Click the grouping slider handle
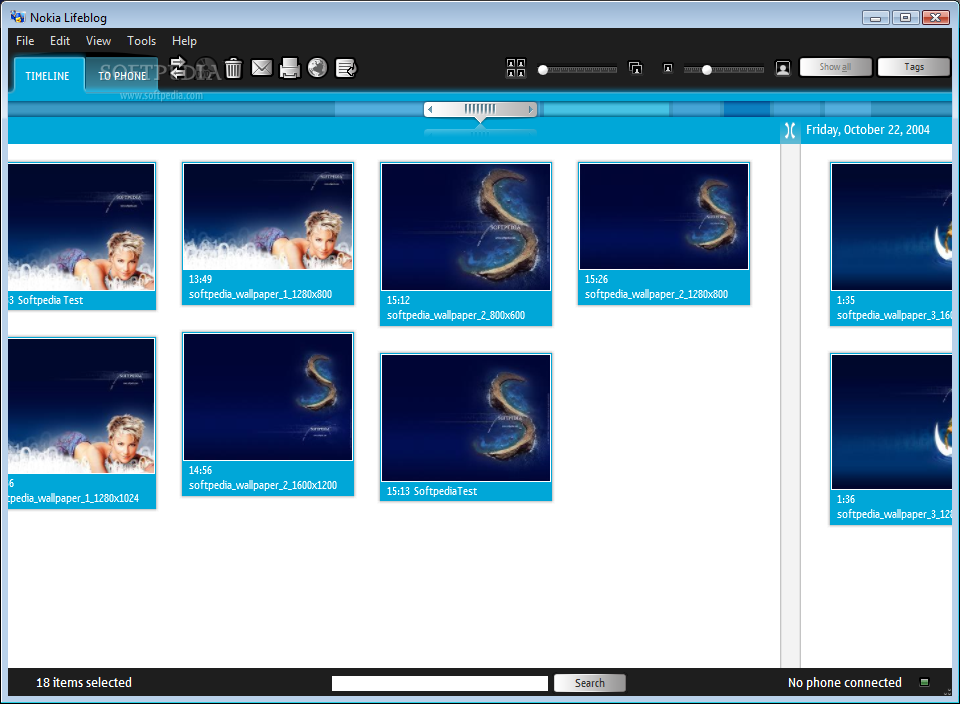The image size is (960, 704). [542, 70]
